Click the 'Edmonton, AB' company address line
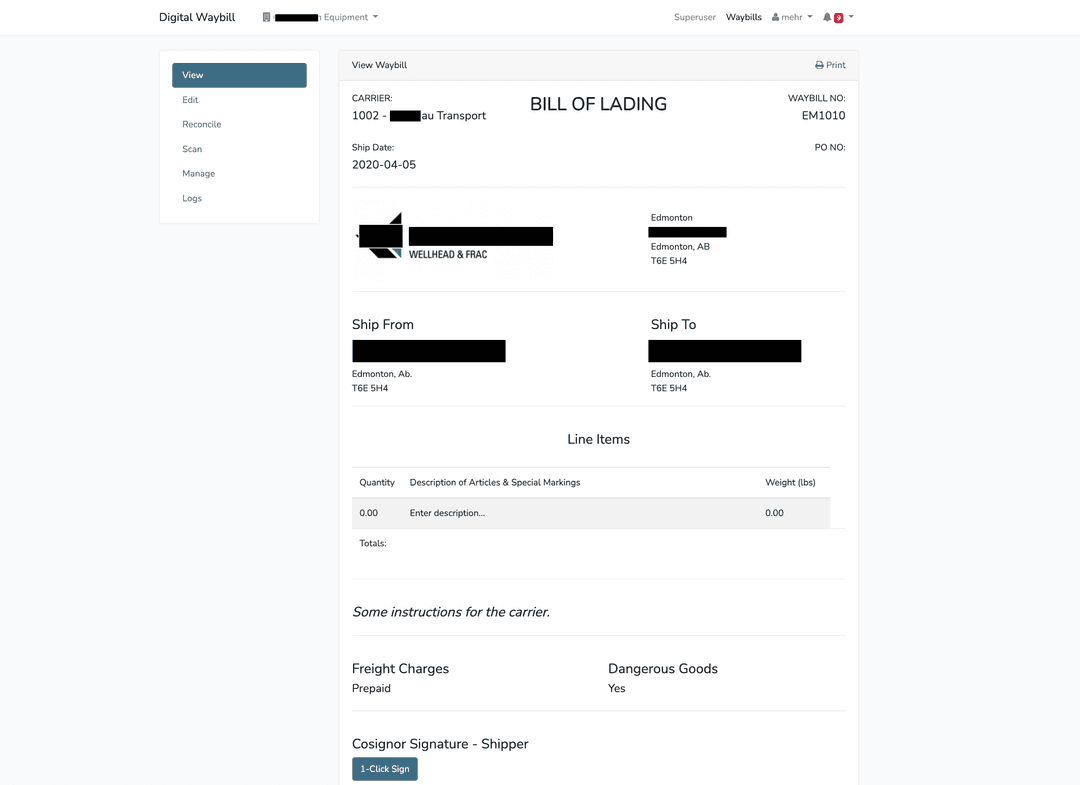 [x=680, y=247]
